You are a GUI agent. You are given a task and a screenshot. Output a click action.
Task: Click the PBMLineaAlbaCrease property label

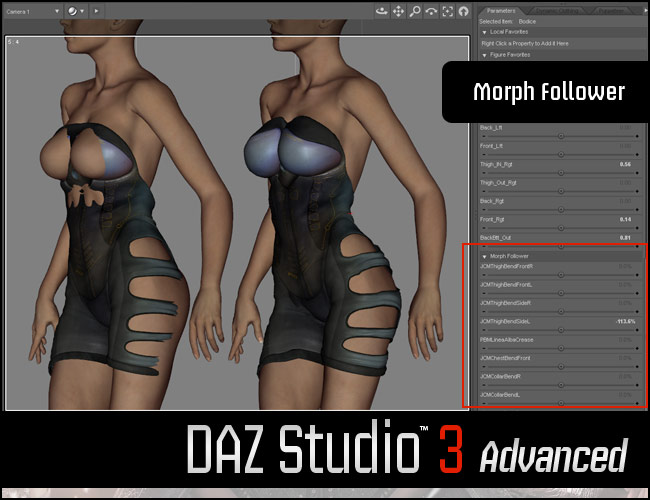(507, 340)
